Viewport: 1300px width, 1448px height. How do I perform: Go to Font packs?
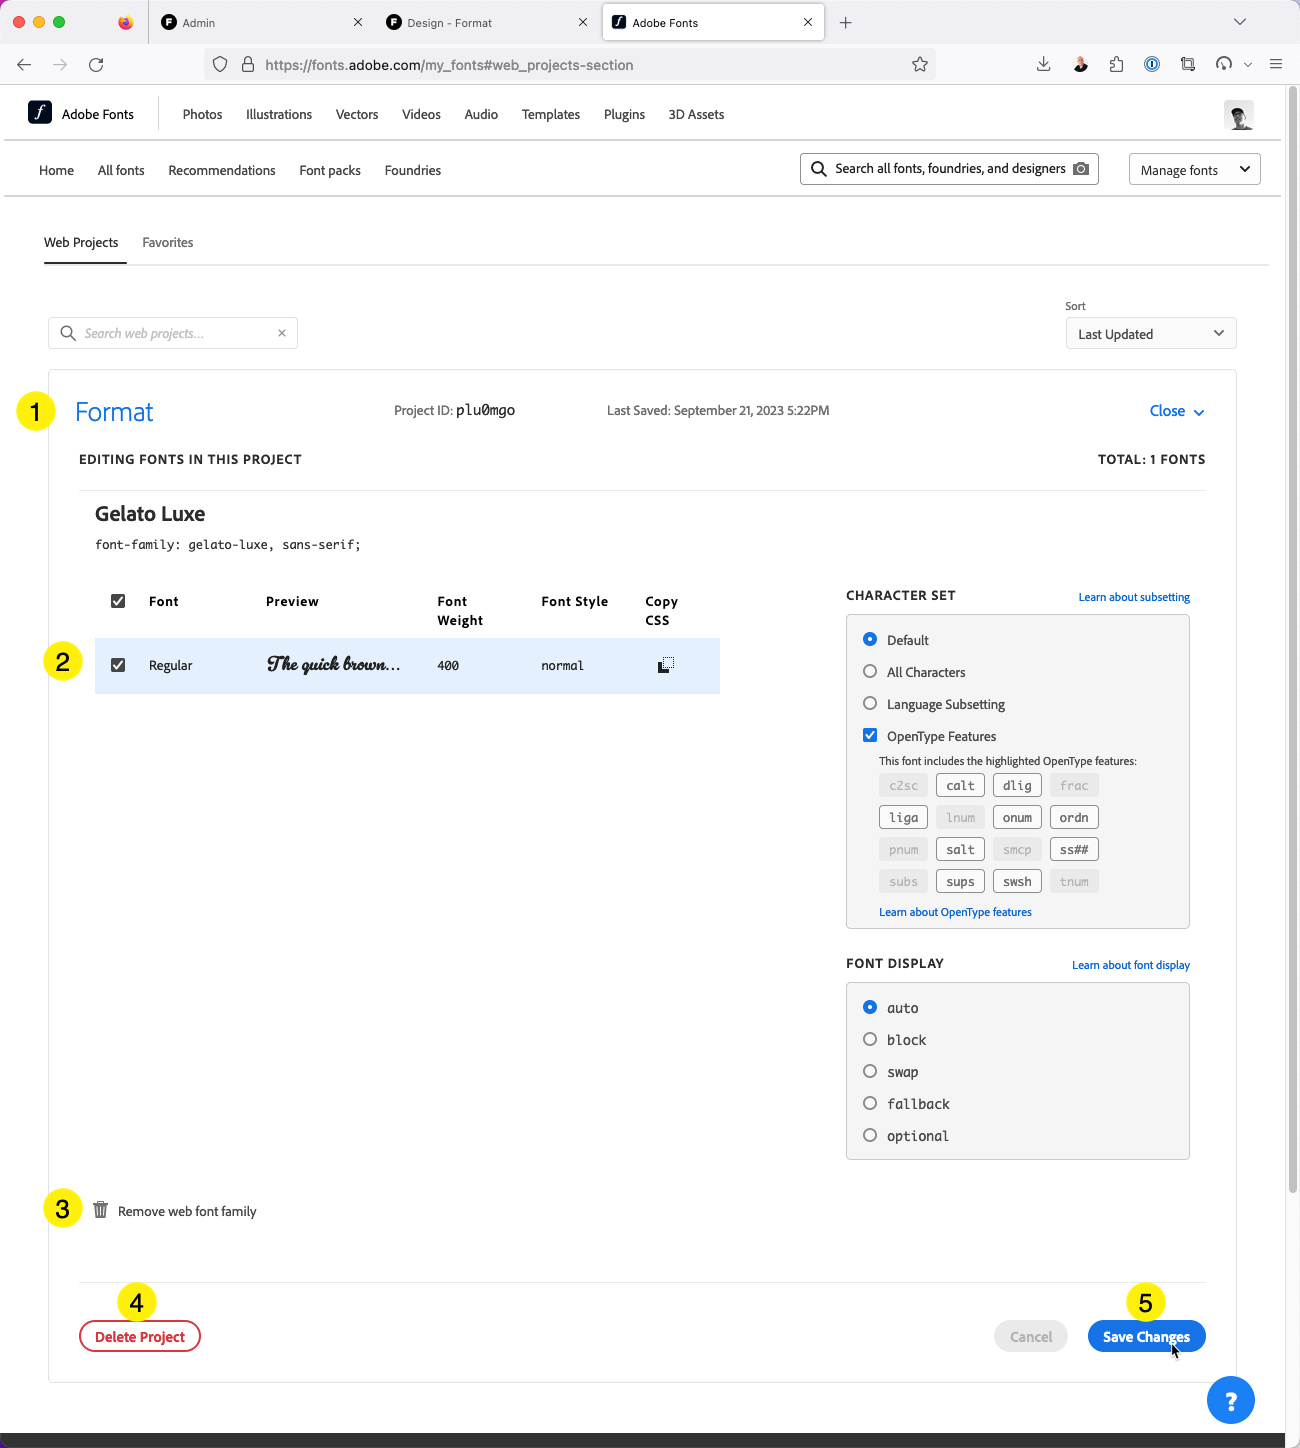[330, 170]
